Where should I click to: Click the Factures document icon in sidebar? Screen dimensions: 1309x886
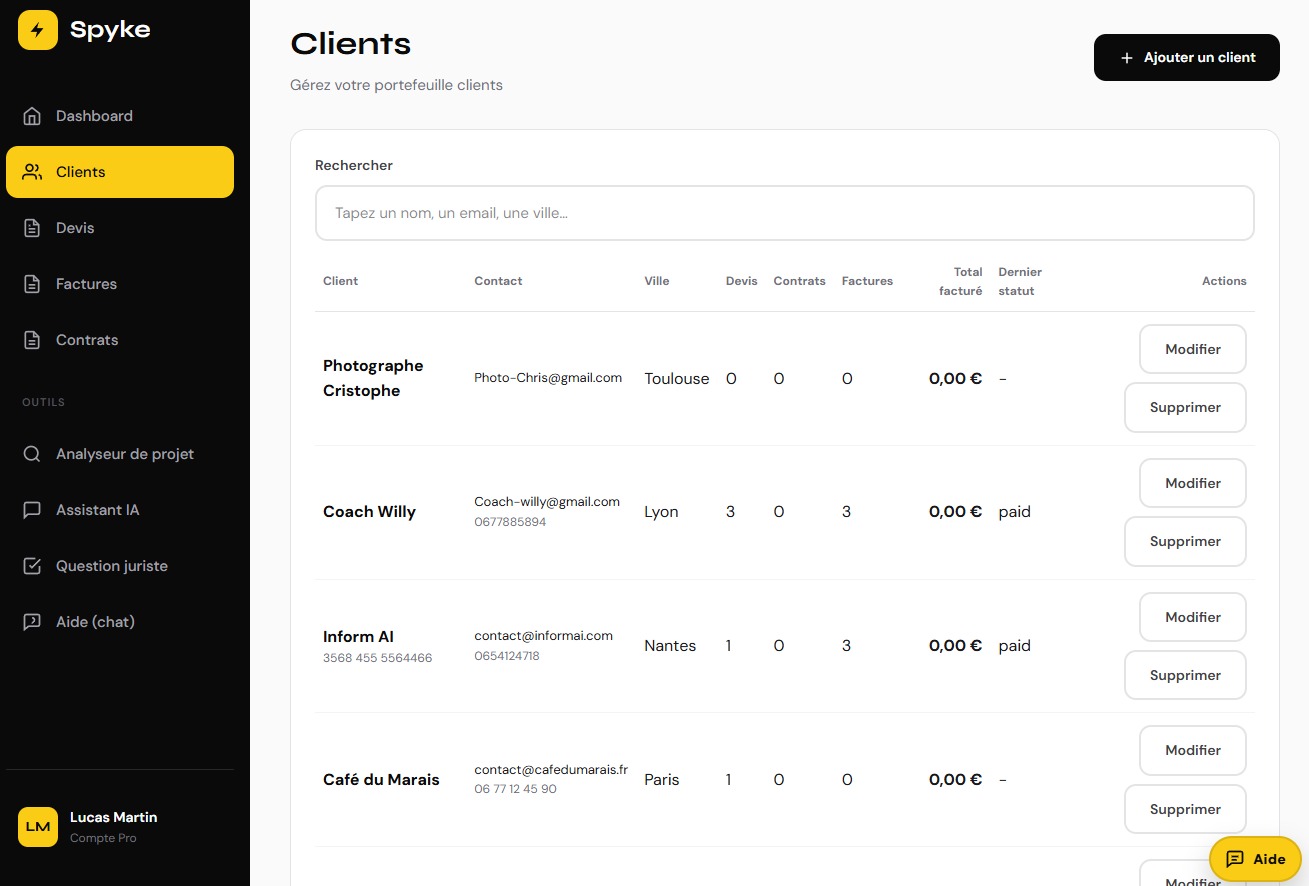coord(32,284)
